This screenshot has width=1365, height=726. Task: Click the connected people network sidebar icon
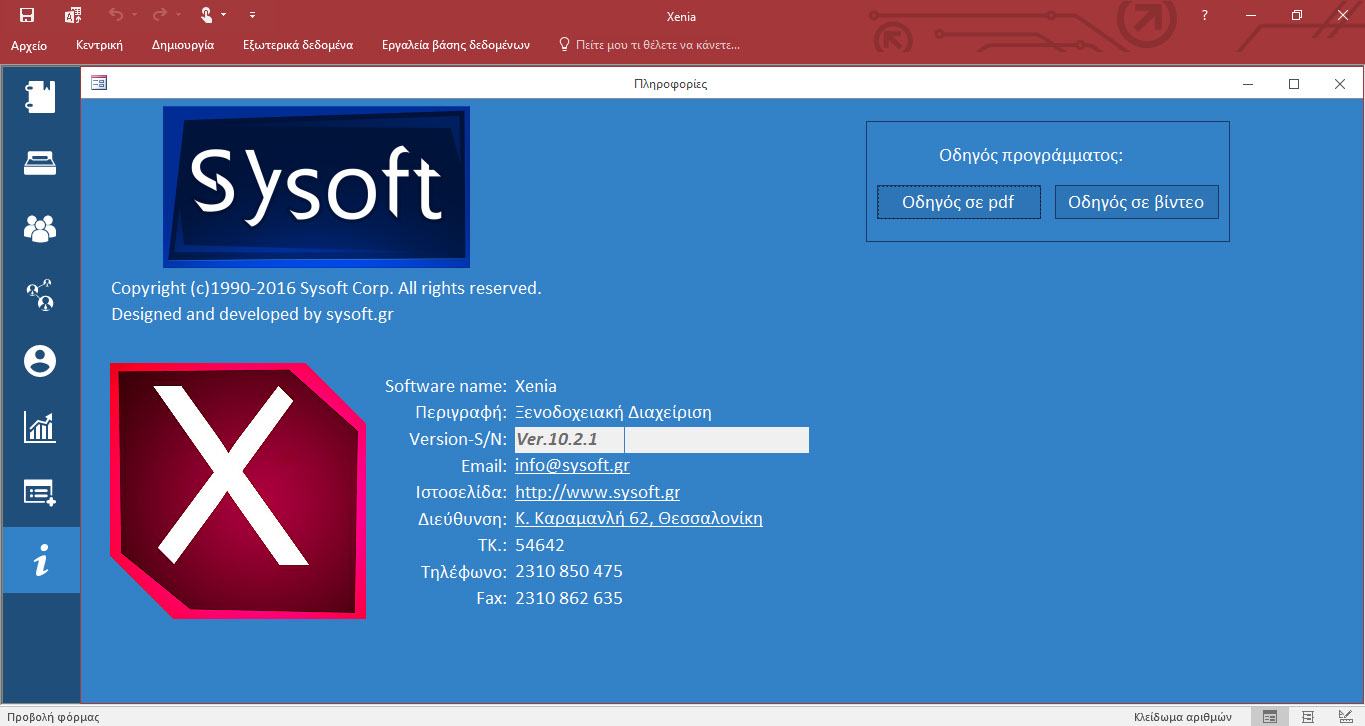point(40,295)
